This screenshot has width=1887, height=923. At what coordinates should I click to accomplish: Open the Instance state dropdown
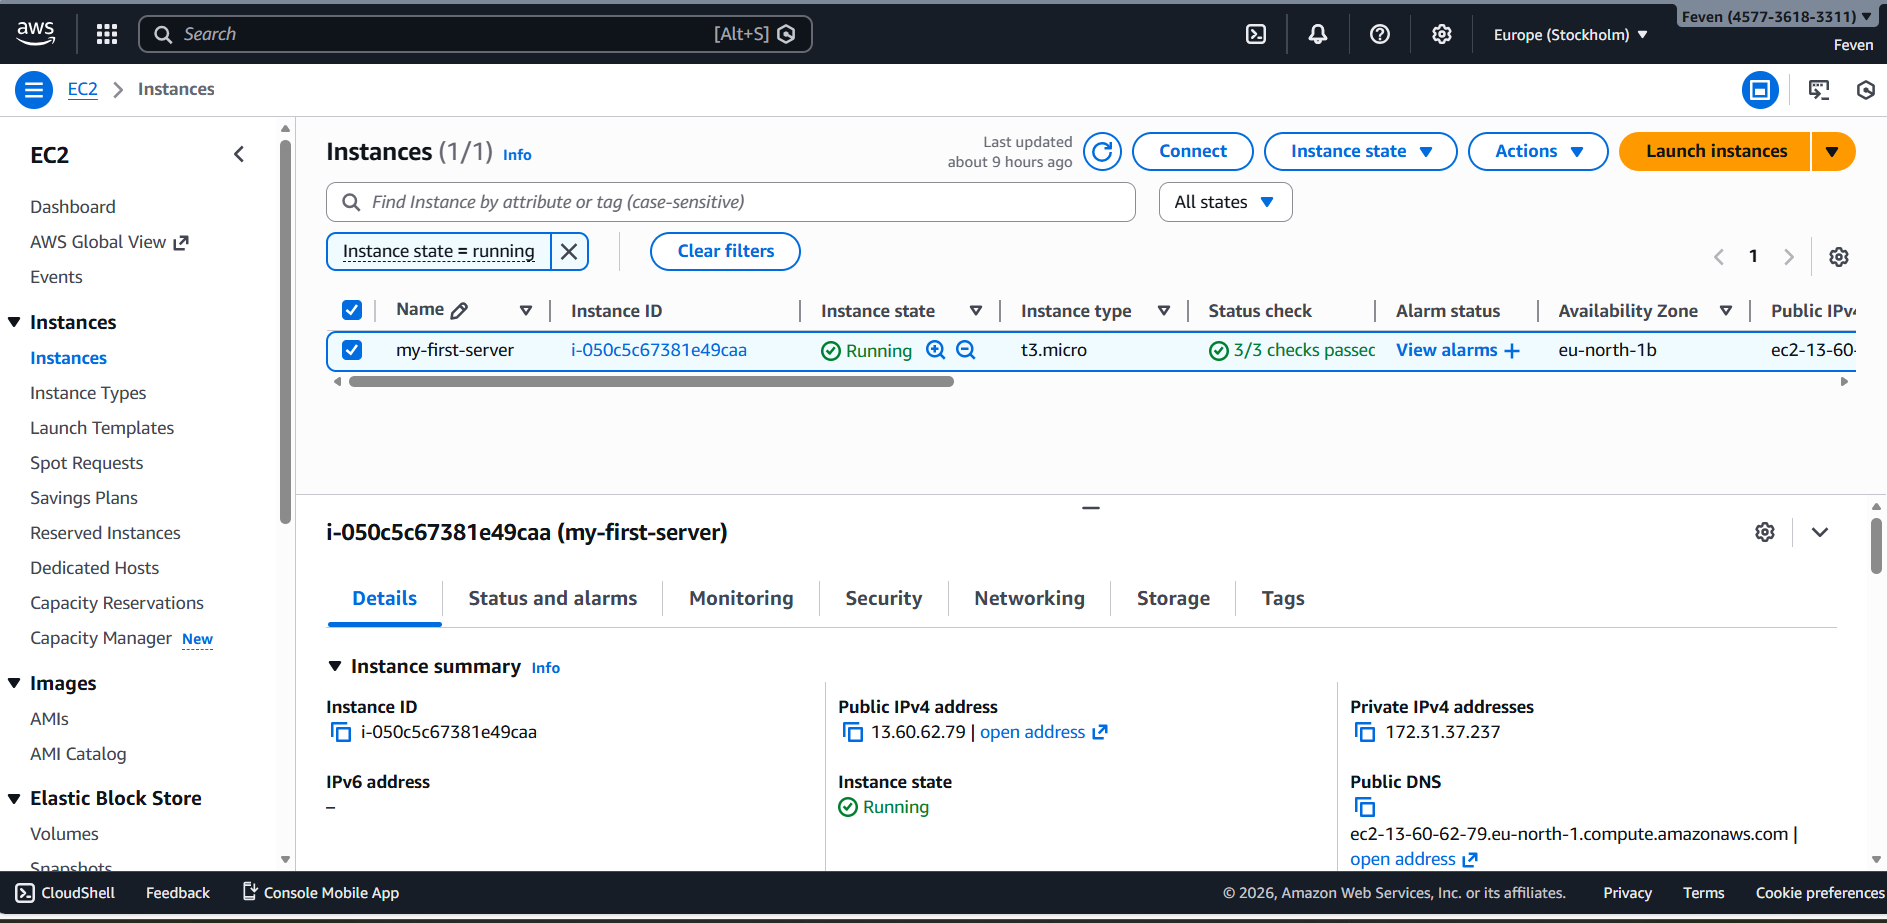pyautogui.click(x=1360, y=152)
